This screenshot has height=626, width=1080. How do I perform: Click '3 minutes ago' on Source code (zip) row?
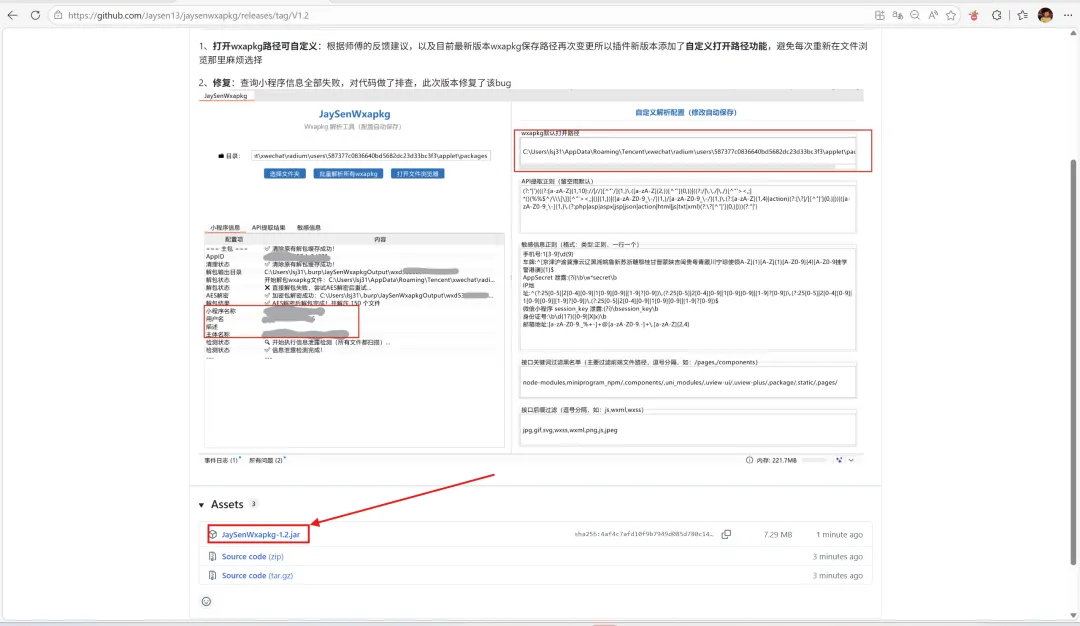837,556
